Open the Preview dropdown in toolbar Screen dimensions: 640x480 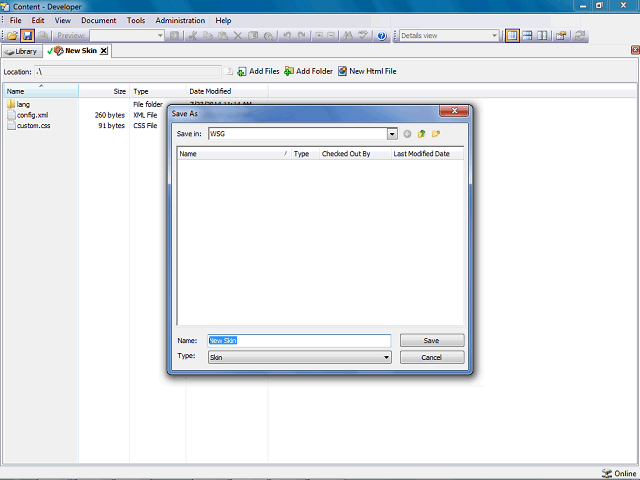(x=160, y=36)
